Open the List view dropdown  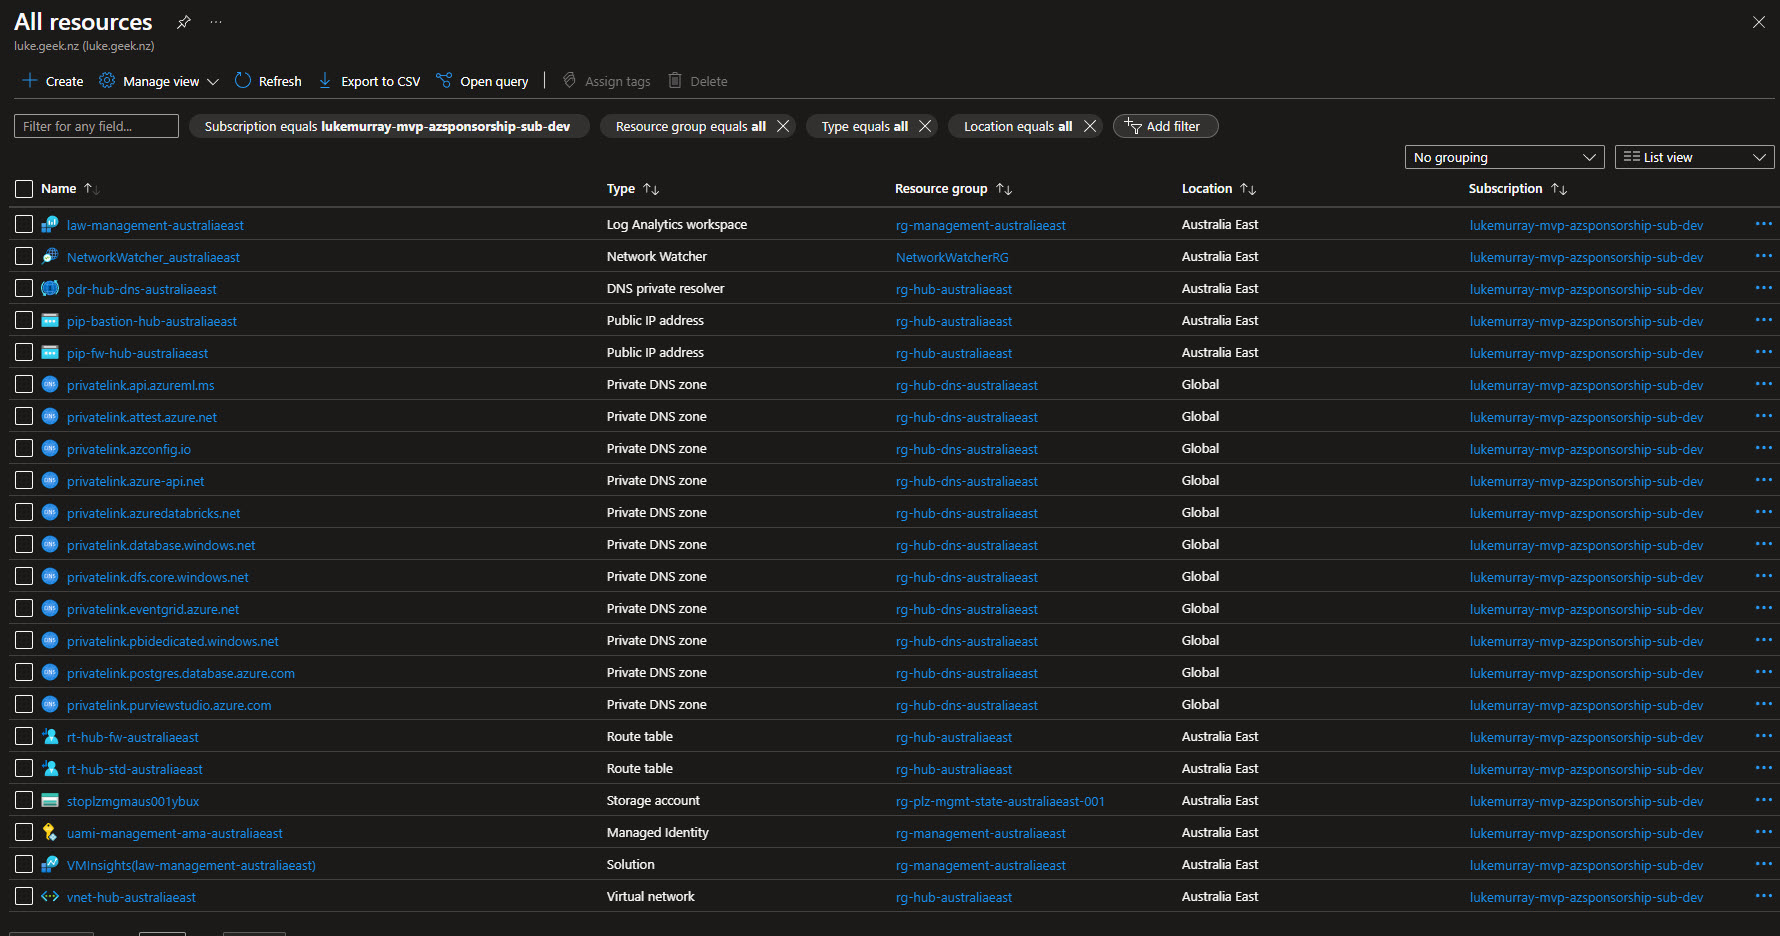click(x=1694, y=157)
